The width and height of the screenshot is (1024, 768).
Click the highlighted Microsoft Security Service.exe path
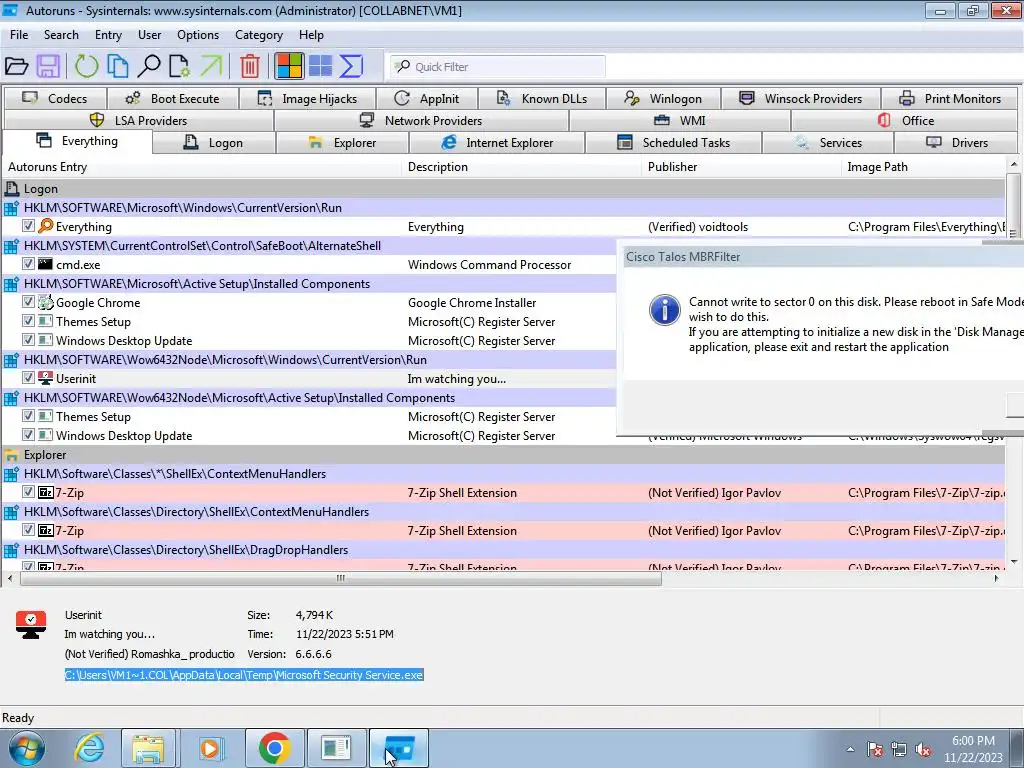tap(244, 675)
